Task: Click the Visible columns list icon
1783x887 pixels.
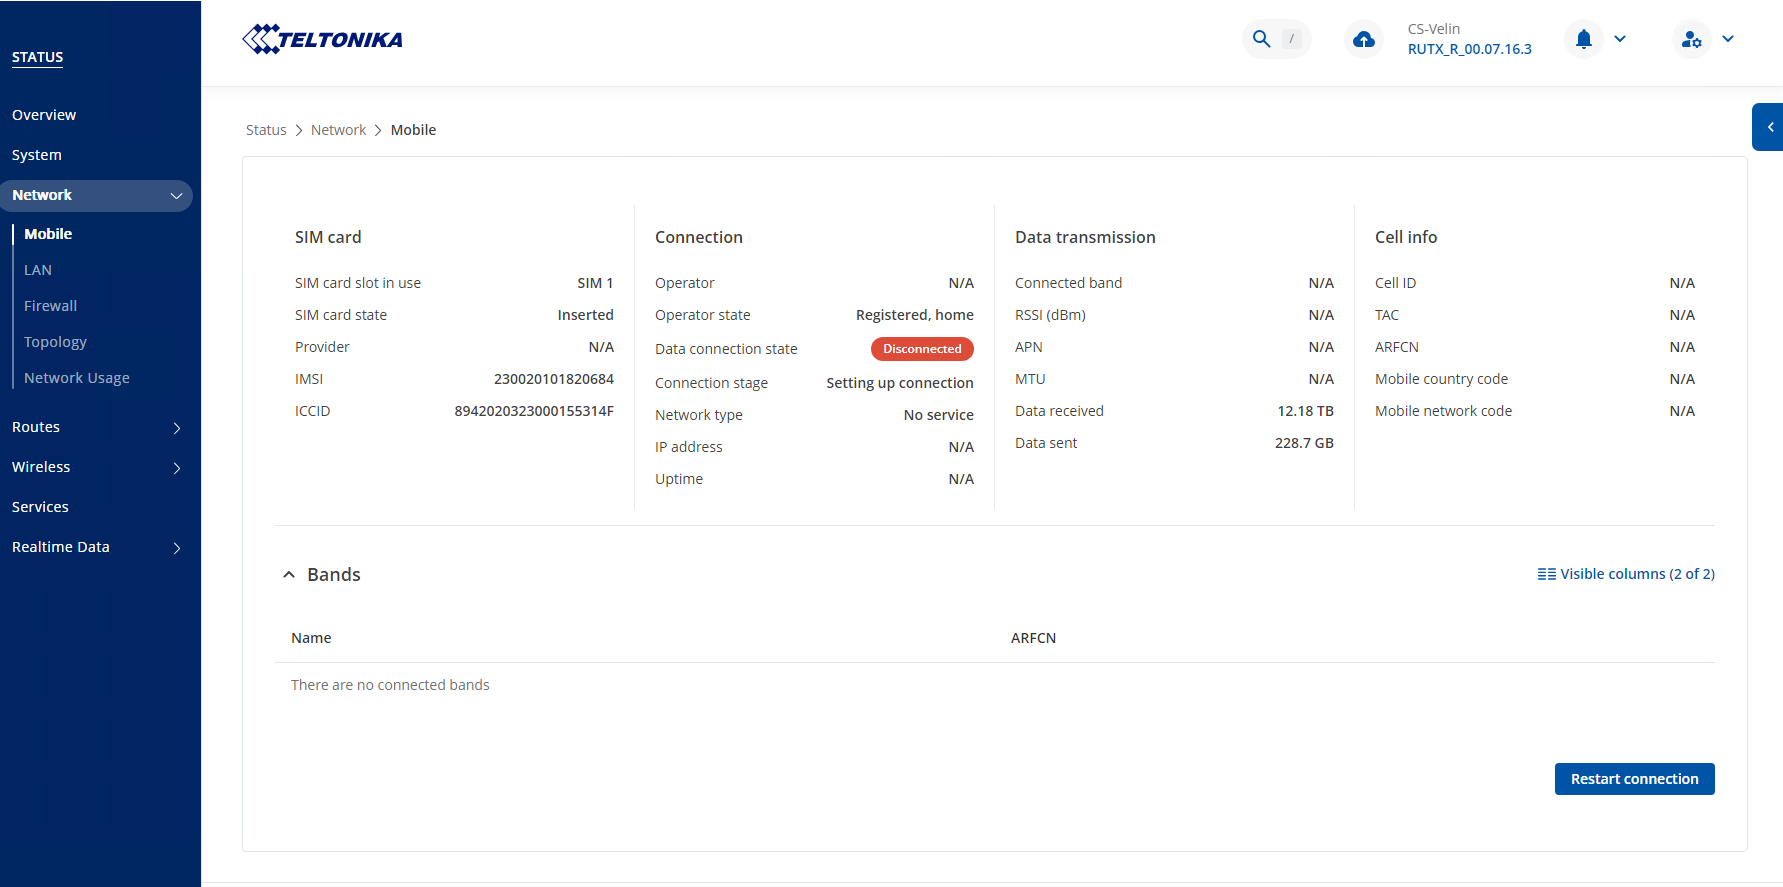Action: tap(1546, 574)
